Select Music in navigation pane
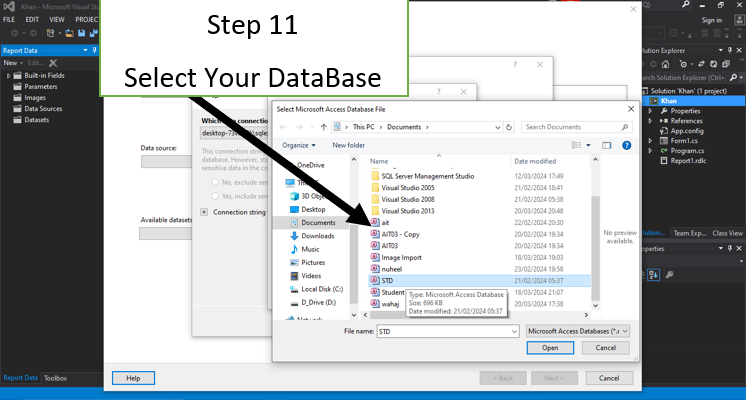 coord(310,249)
